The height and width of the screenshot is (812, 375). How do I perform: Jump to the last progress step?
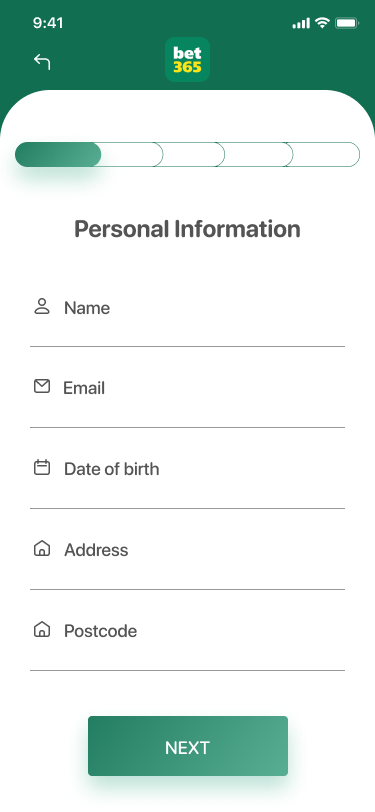323,154
